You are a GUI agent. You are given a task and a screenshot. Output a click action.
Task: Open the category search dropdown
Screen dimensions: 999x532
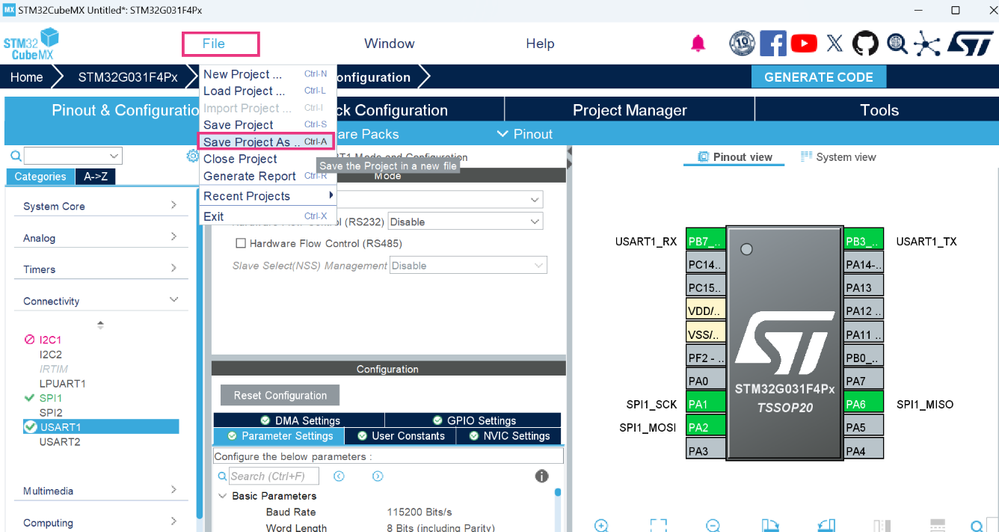(x=114, y=156)
